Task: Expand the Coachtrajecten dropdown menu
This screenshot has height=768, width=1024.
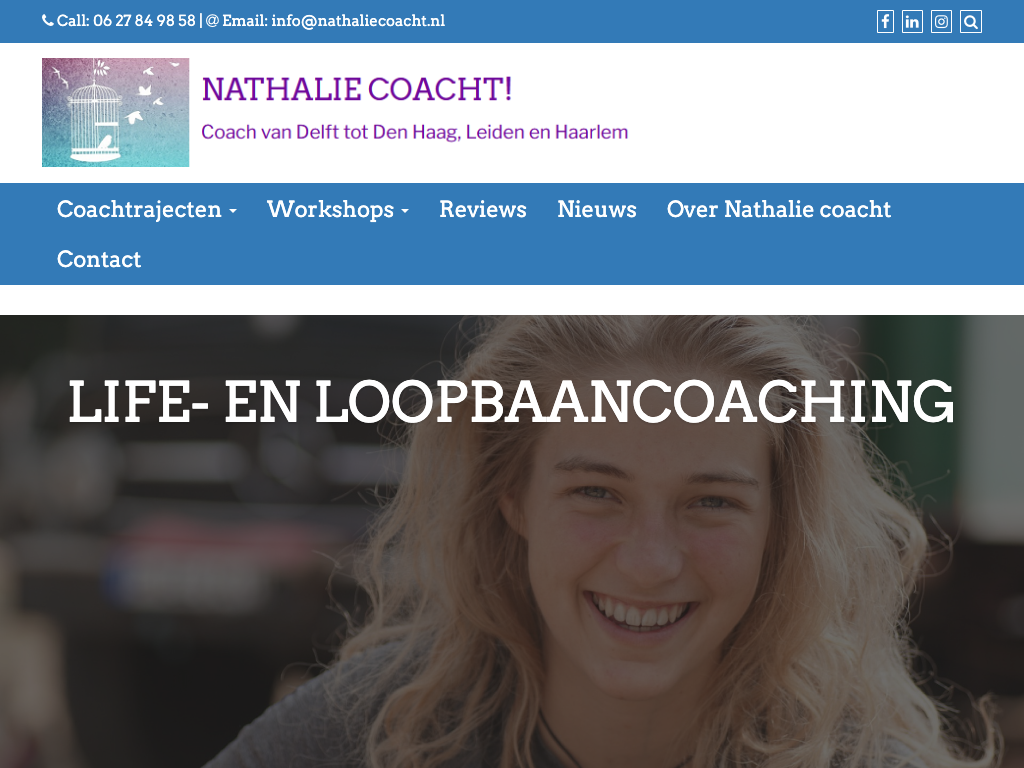Action: click(146, 209)
